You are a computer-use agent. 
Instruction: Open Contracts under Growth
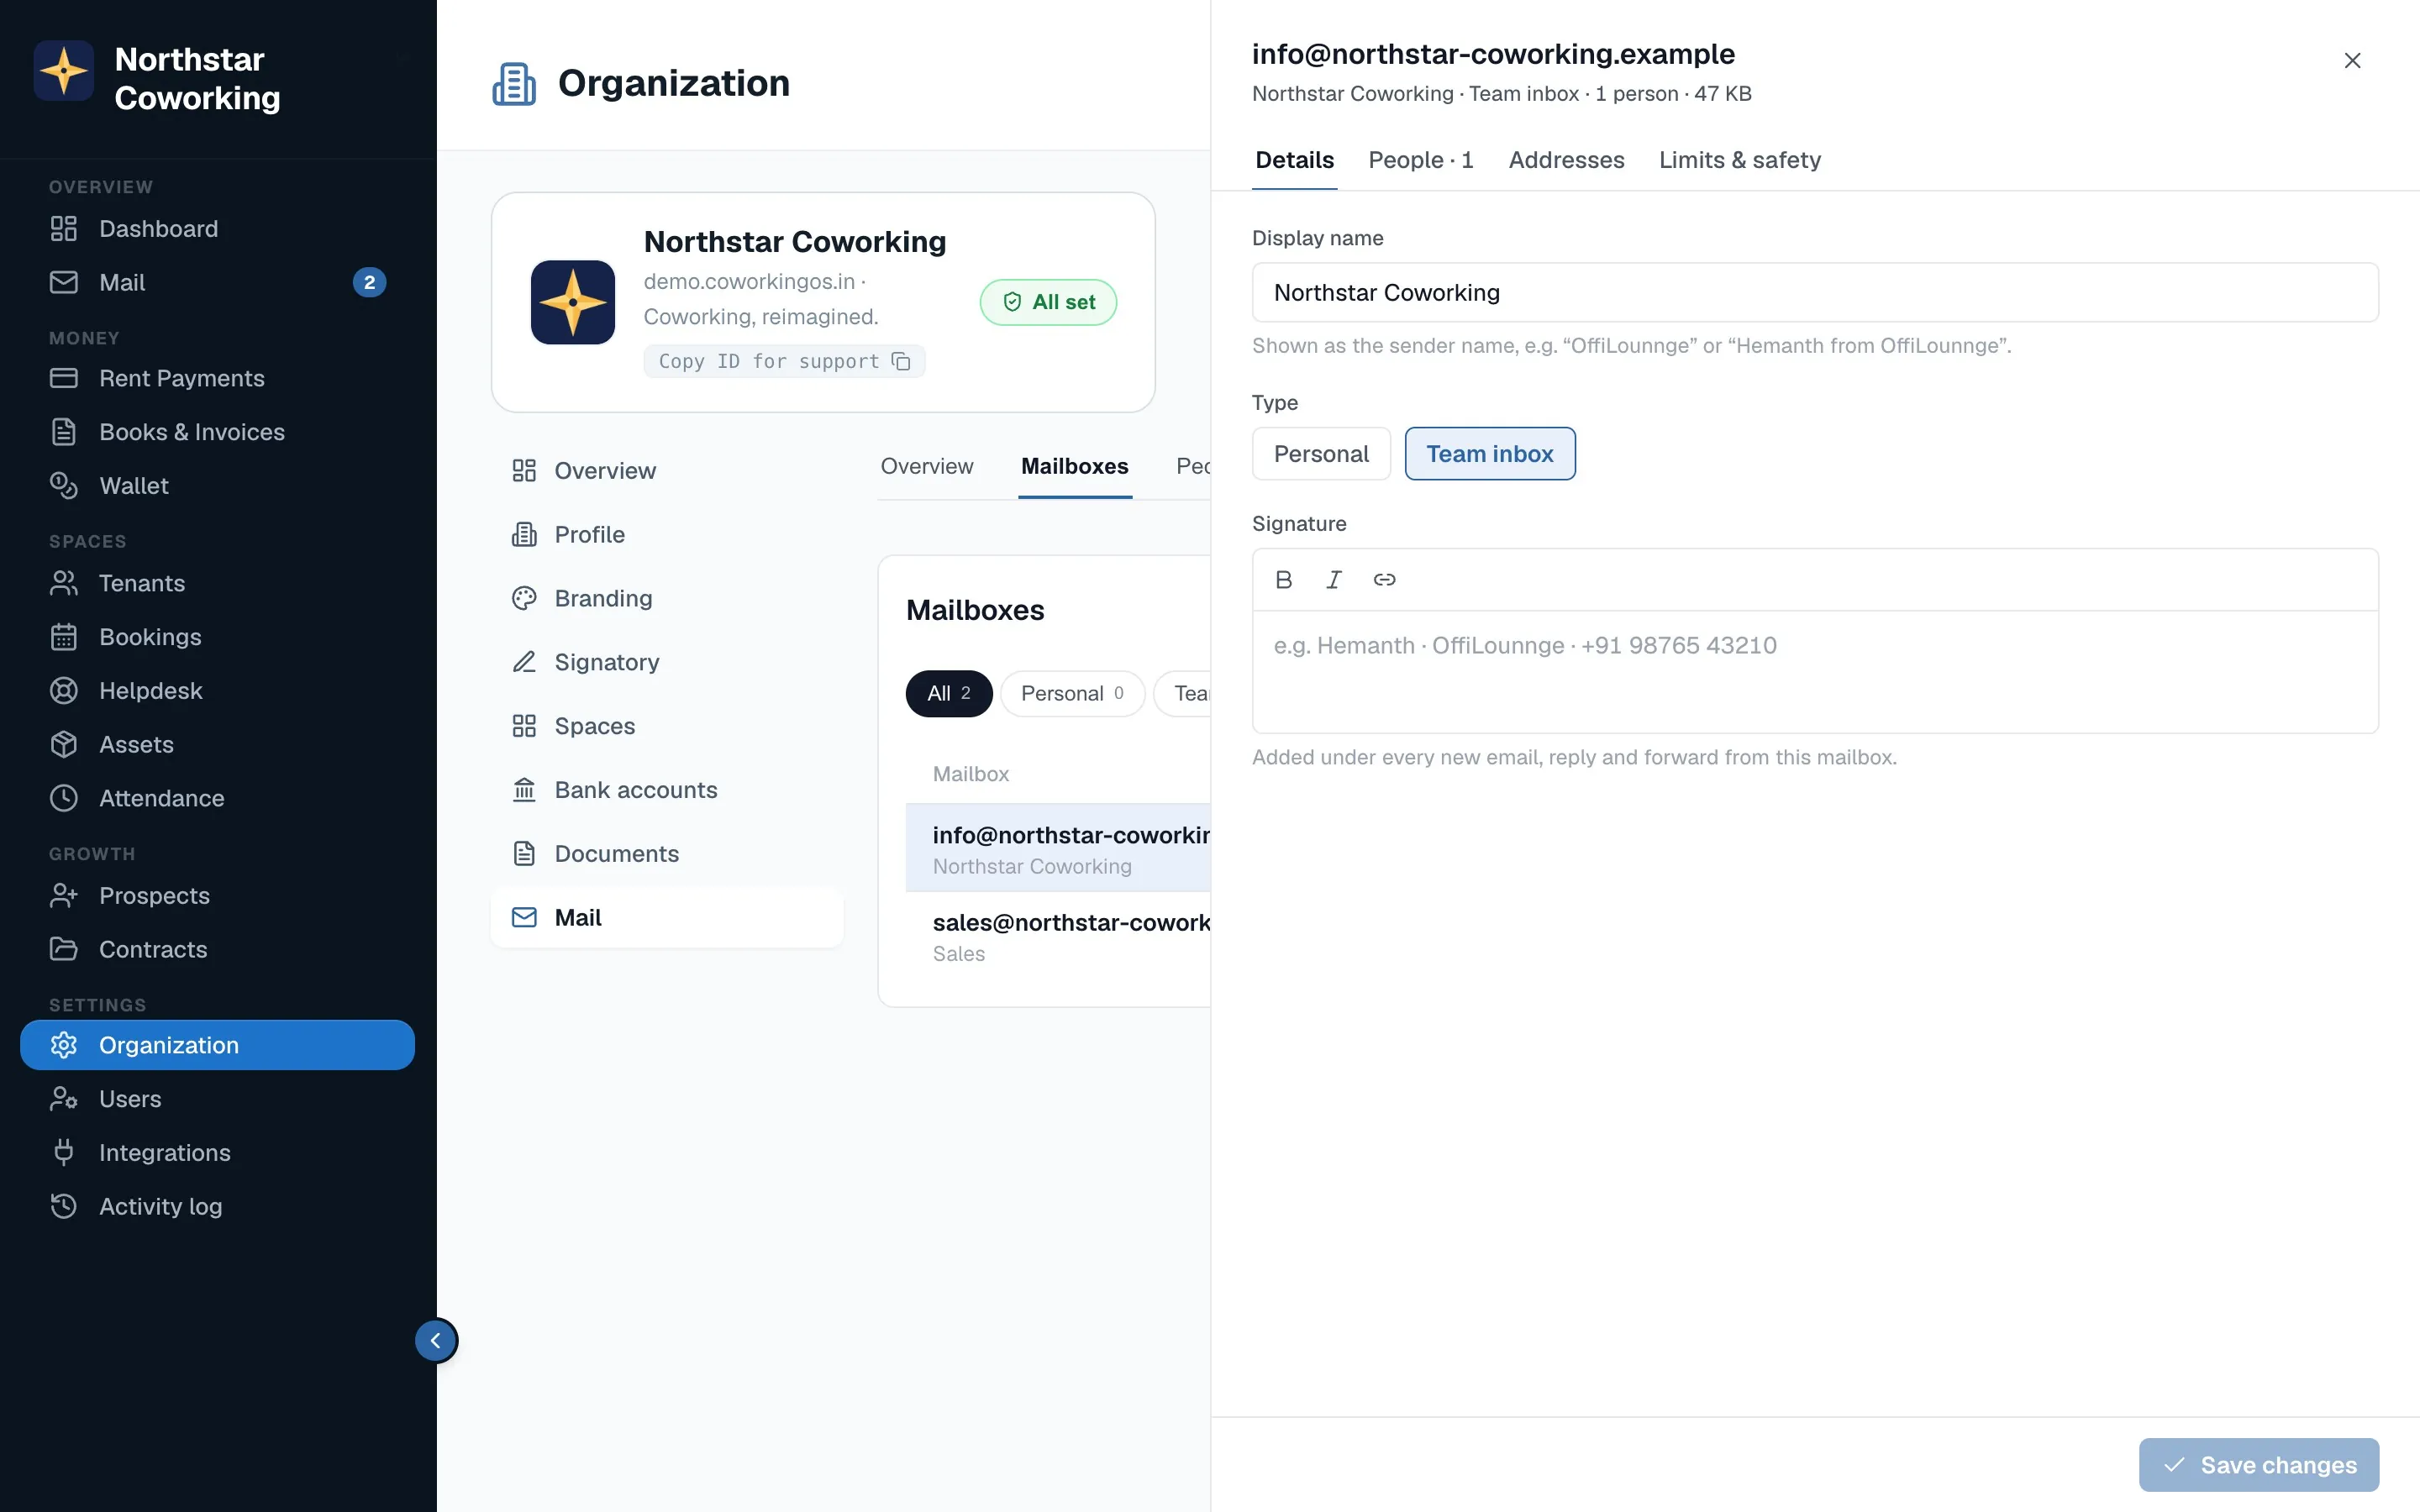pyautogui.click(x=217, y=949)
